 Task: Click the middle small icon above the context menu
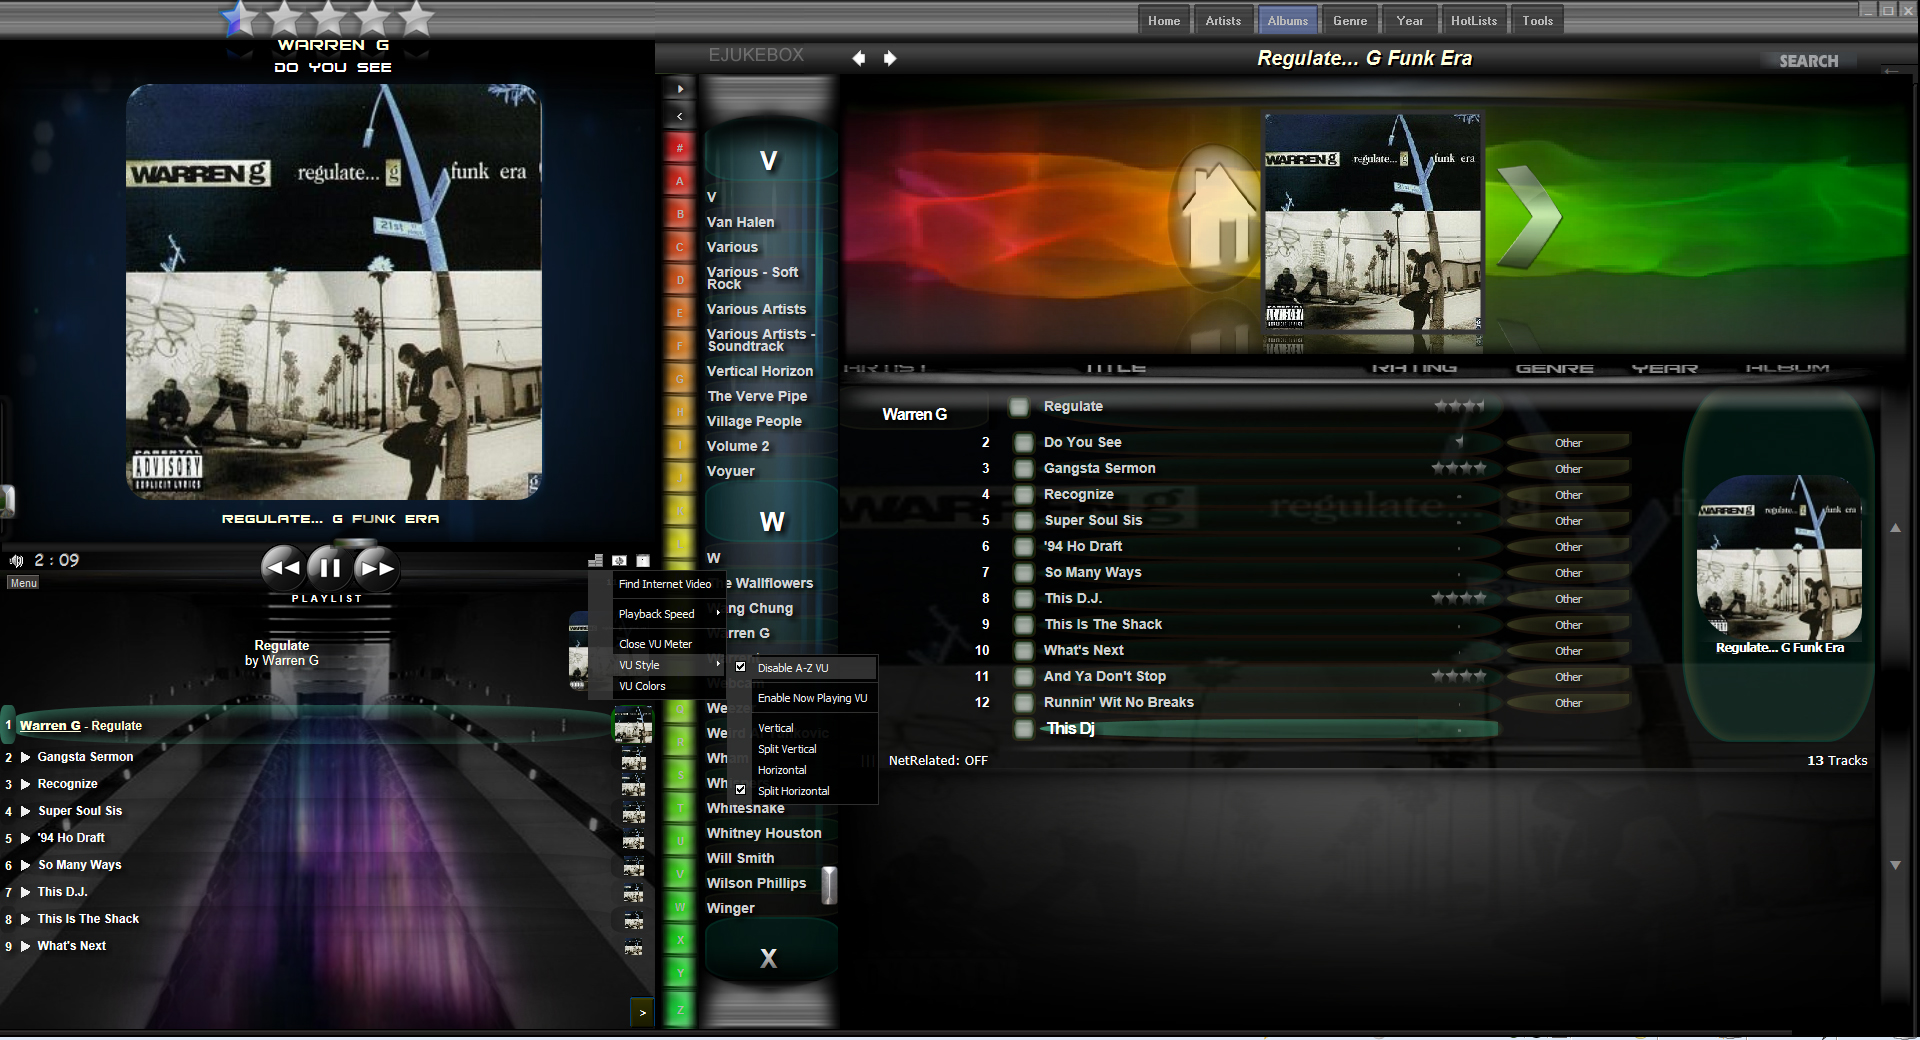point(619,560)
